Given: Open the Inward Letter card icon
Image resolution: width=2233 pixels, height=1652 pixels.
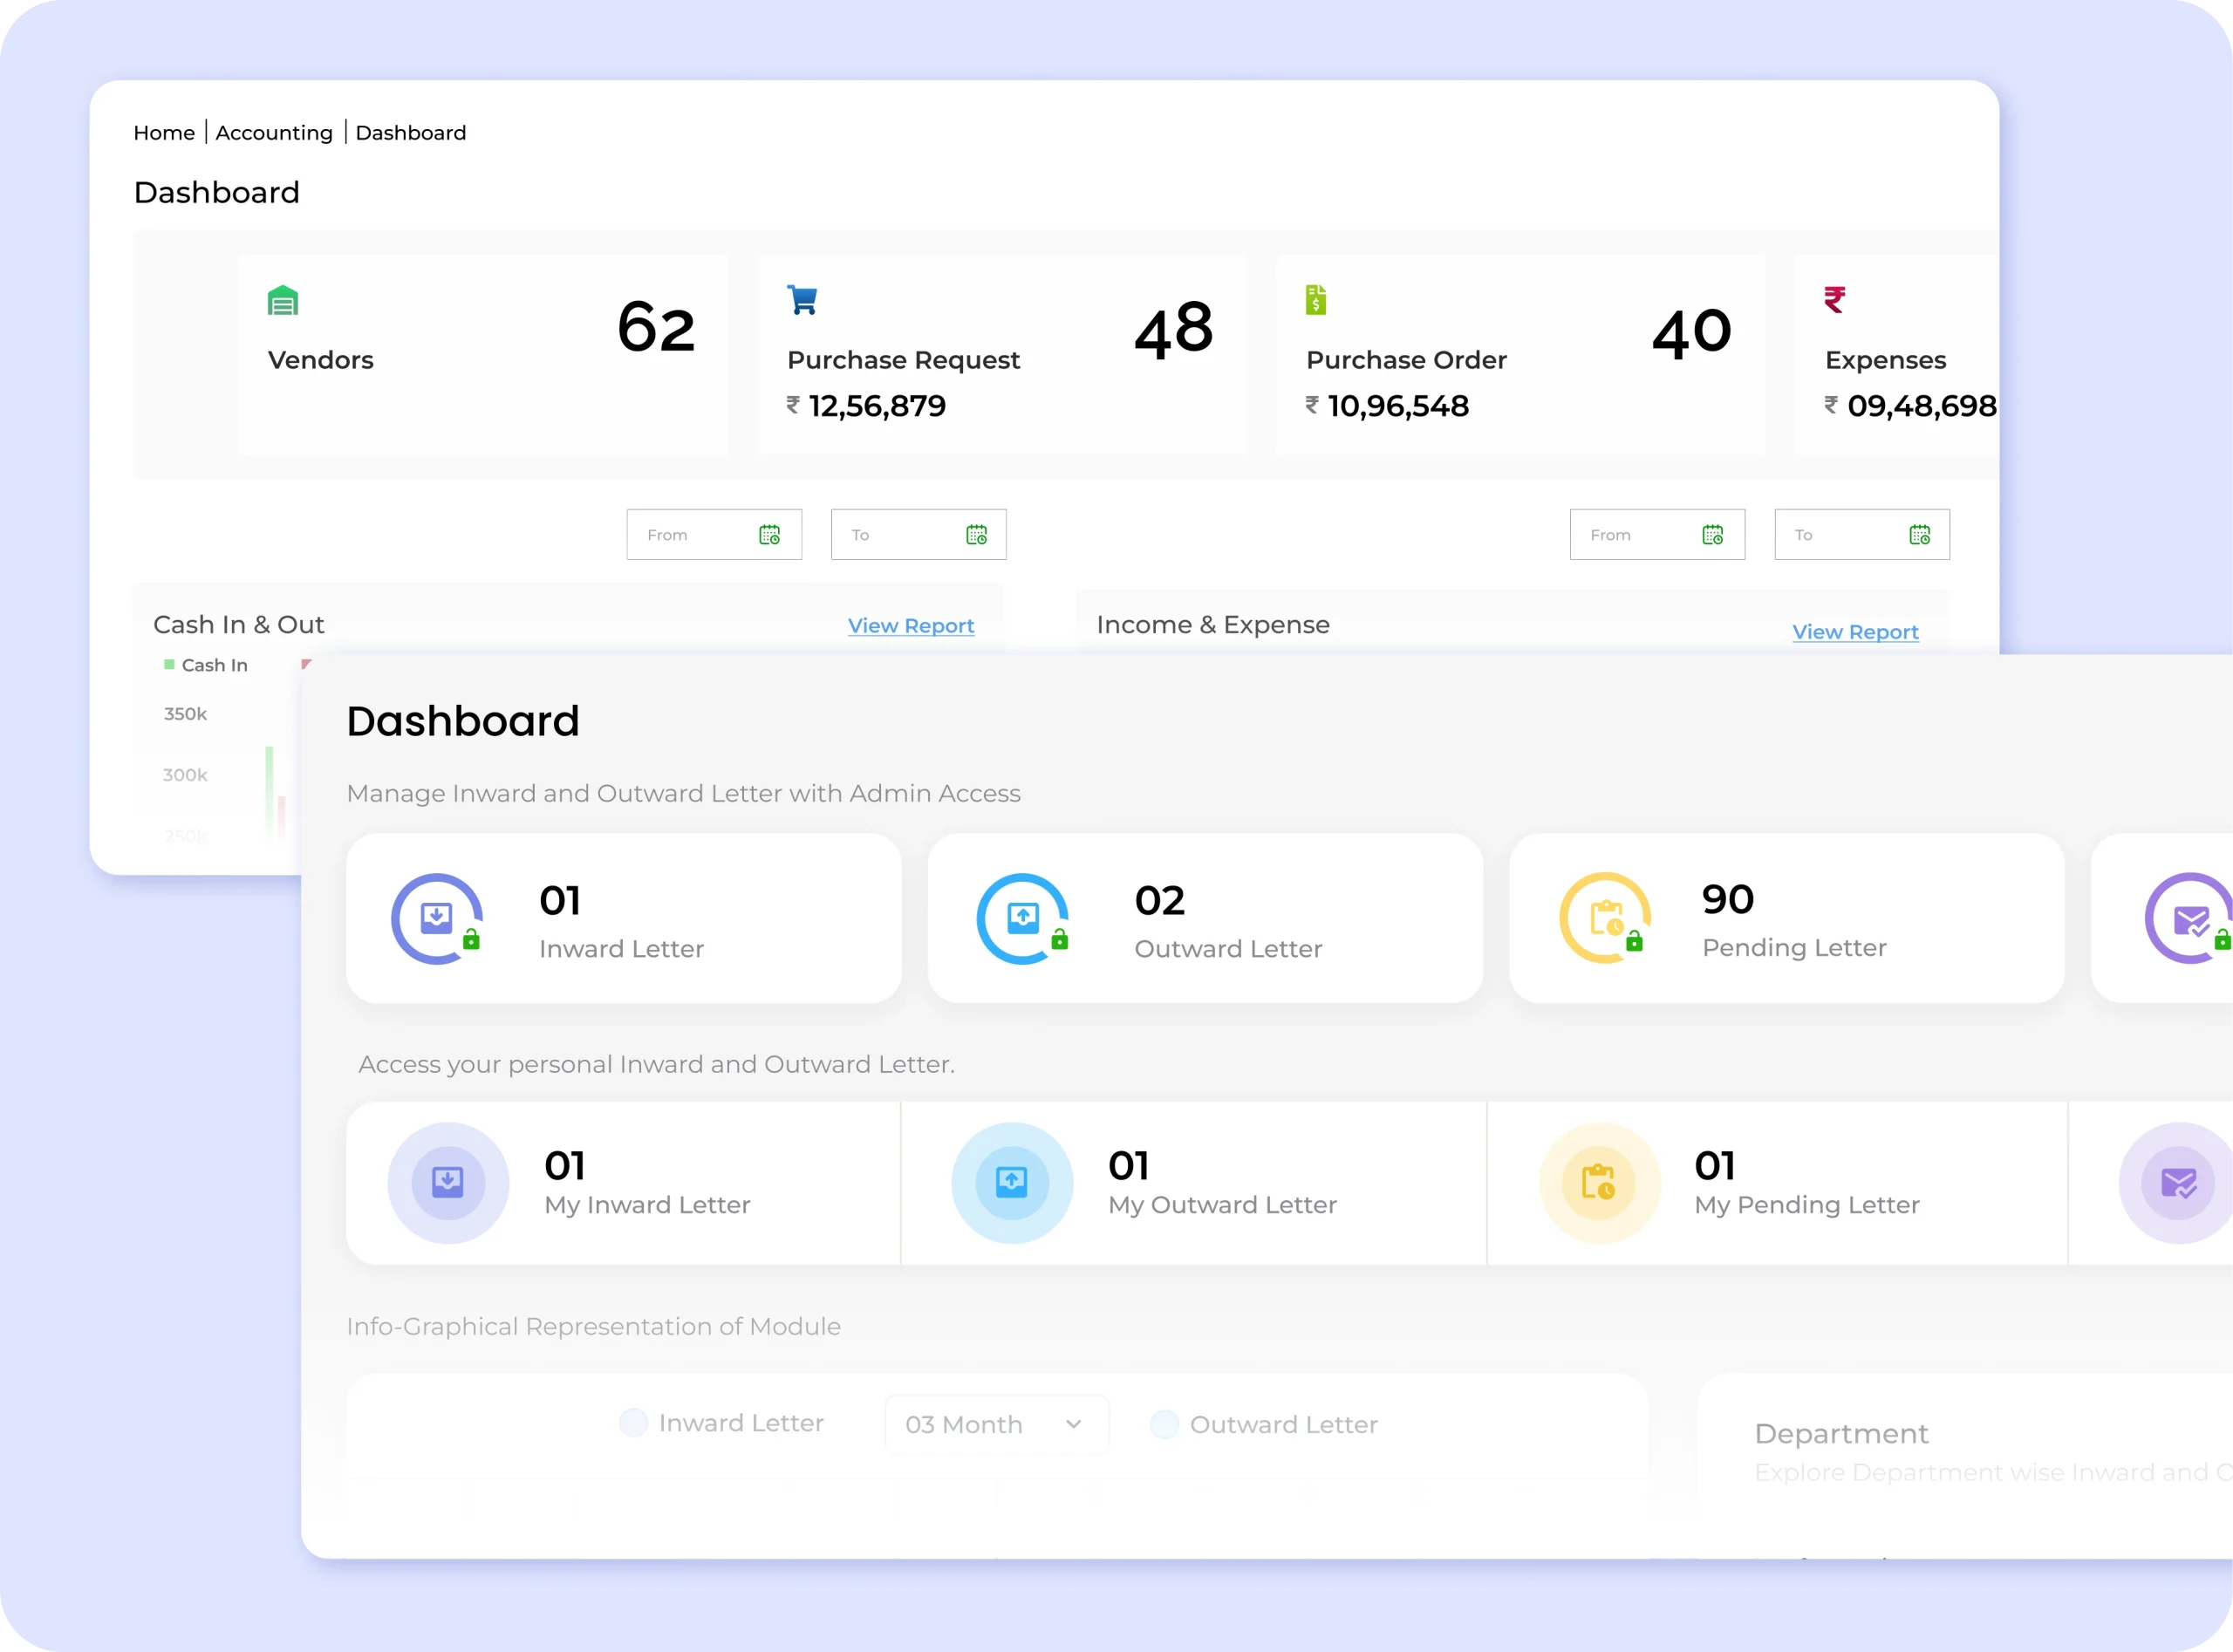Looking at the screenshot, I should point(437,918).
